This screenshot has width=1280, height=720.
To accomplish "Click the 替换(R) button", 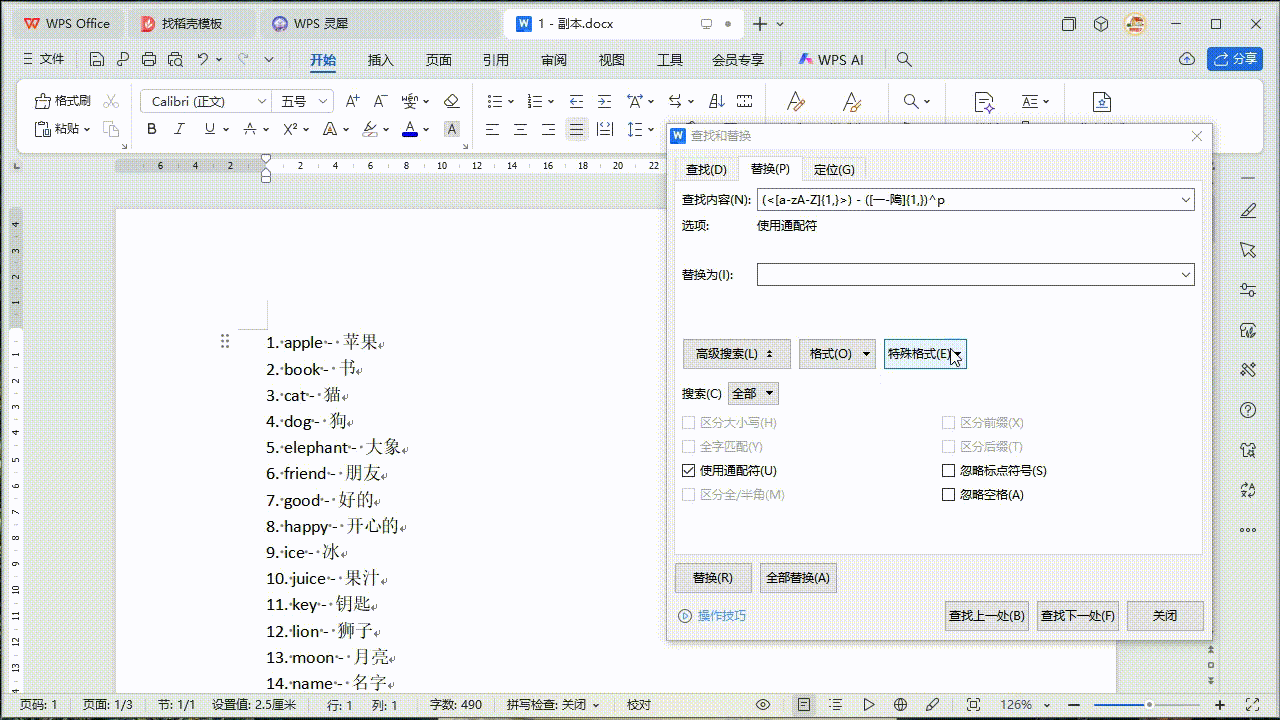I will pyautogui.click(x=713, y=578).
